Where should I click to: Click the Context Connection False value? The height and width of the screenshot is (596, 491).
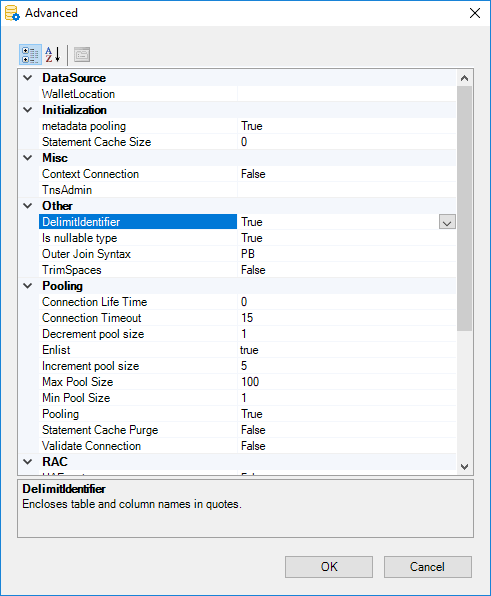[x=347, y=174]
